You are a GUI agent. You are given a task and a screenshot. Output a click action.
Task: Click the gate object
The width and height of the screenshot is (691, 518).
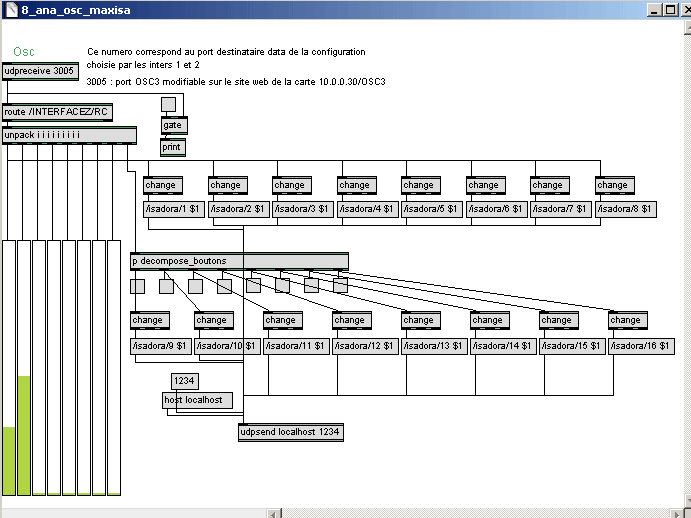(173, 125)
